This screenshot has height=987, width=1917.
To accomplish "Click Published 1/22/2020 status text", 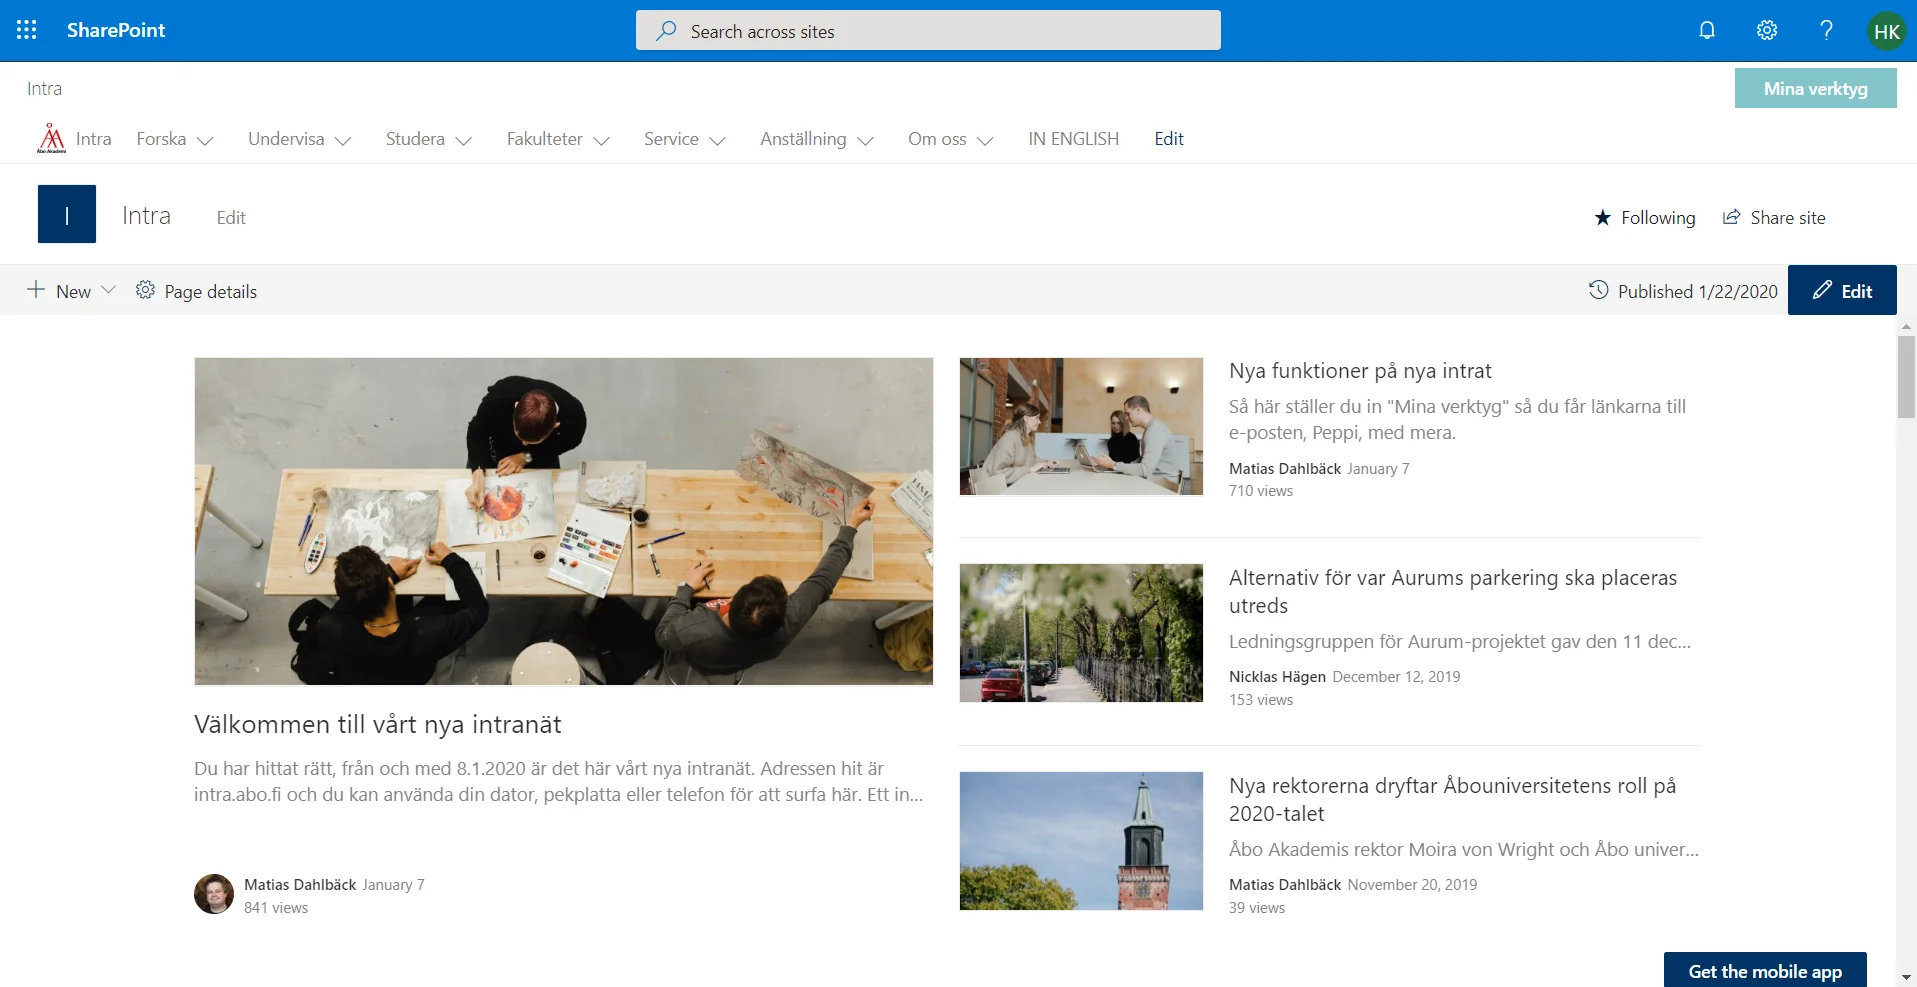I will point(1697,291).
